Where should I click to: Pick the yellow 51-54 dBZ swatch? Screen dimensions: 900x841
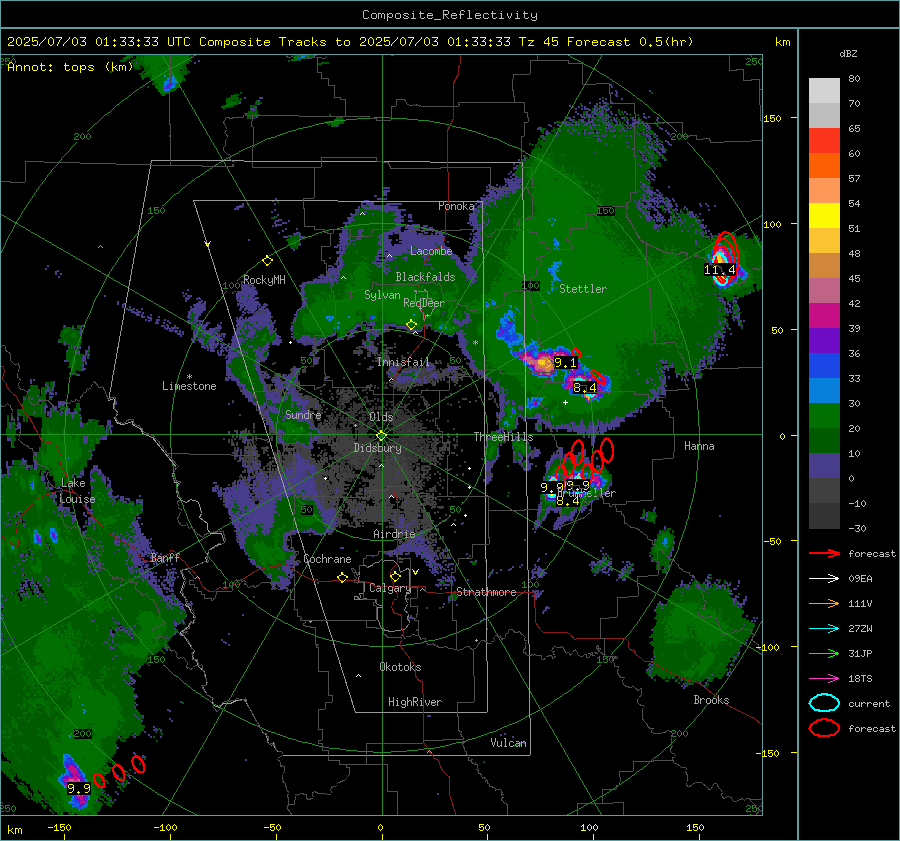[824, 216]
